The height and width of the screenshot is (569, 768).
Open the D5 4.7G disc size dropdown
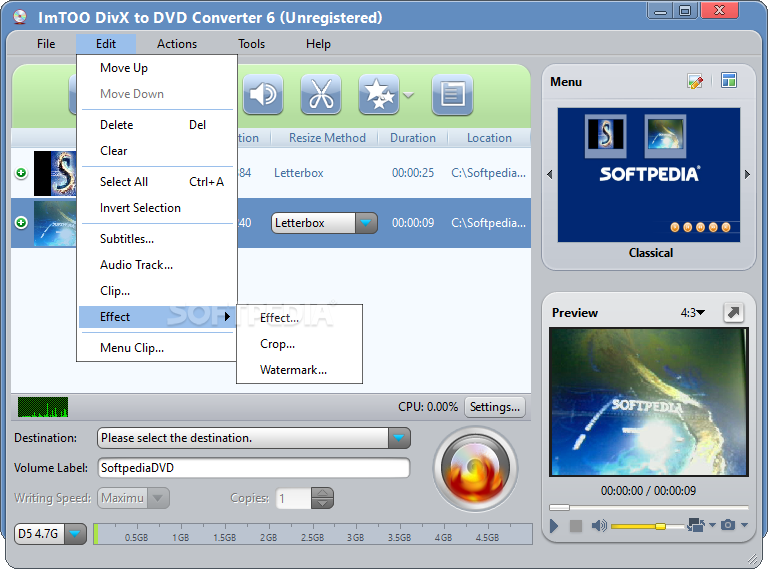click(x=75, y=534)
